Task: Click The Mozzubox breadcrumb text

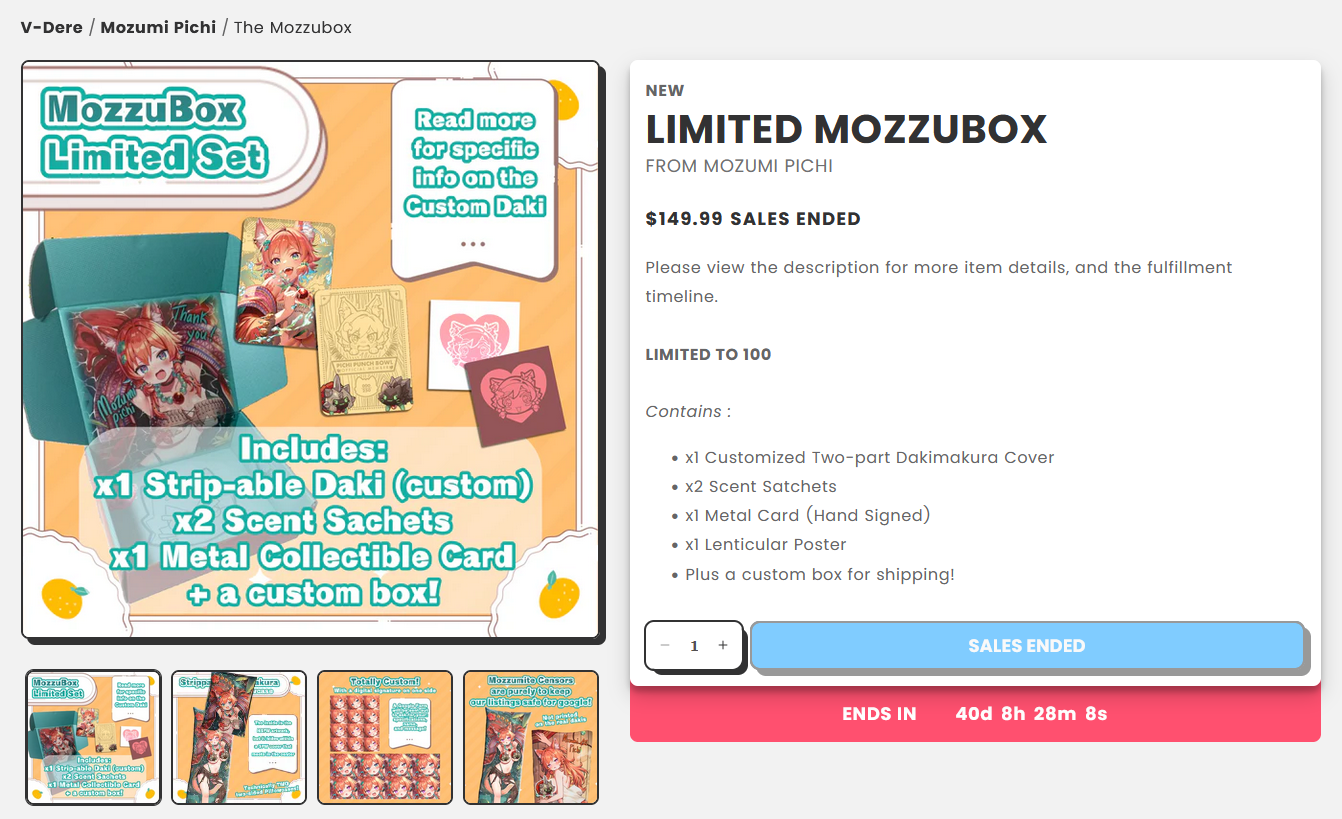Action: pos(293,27)
